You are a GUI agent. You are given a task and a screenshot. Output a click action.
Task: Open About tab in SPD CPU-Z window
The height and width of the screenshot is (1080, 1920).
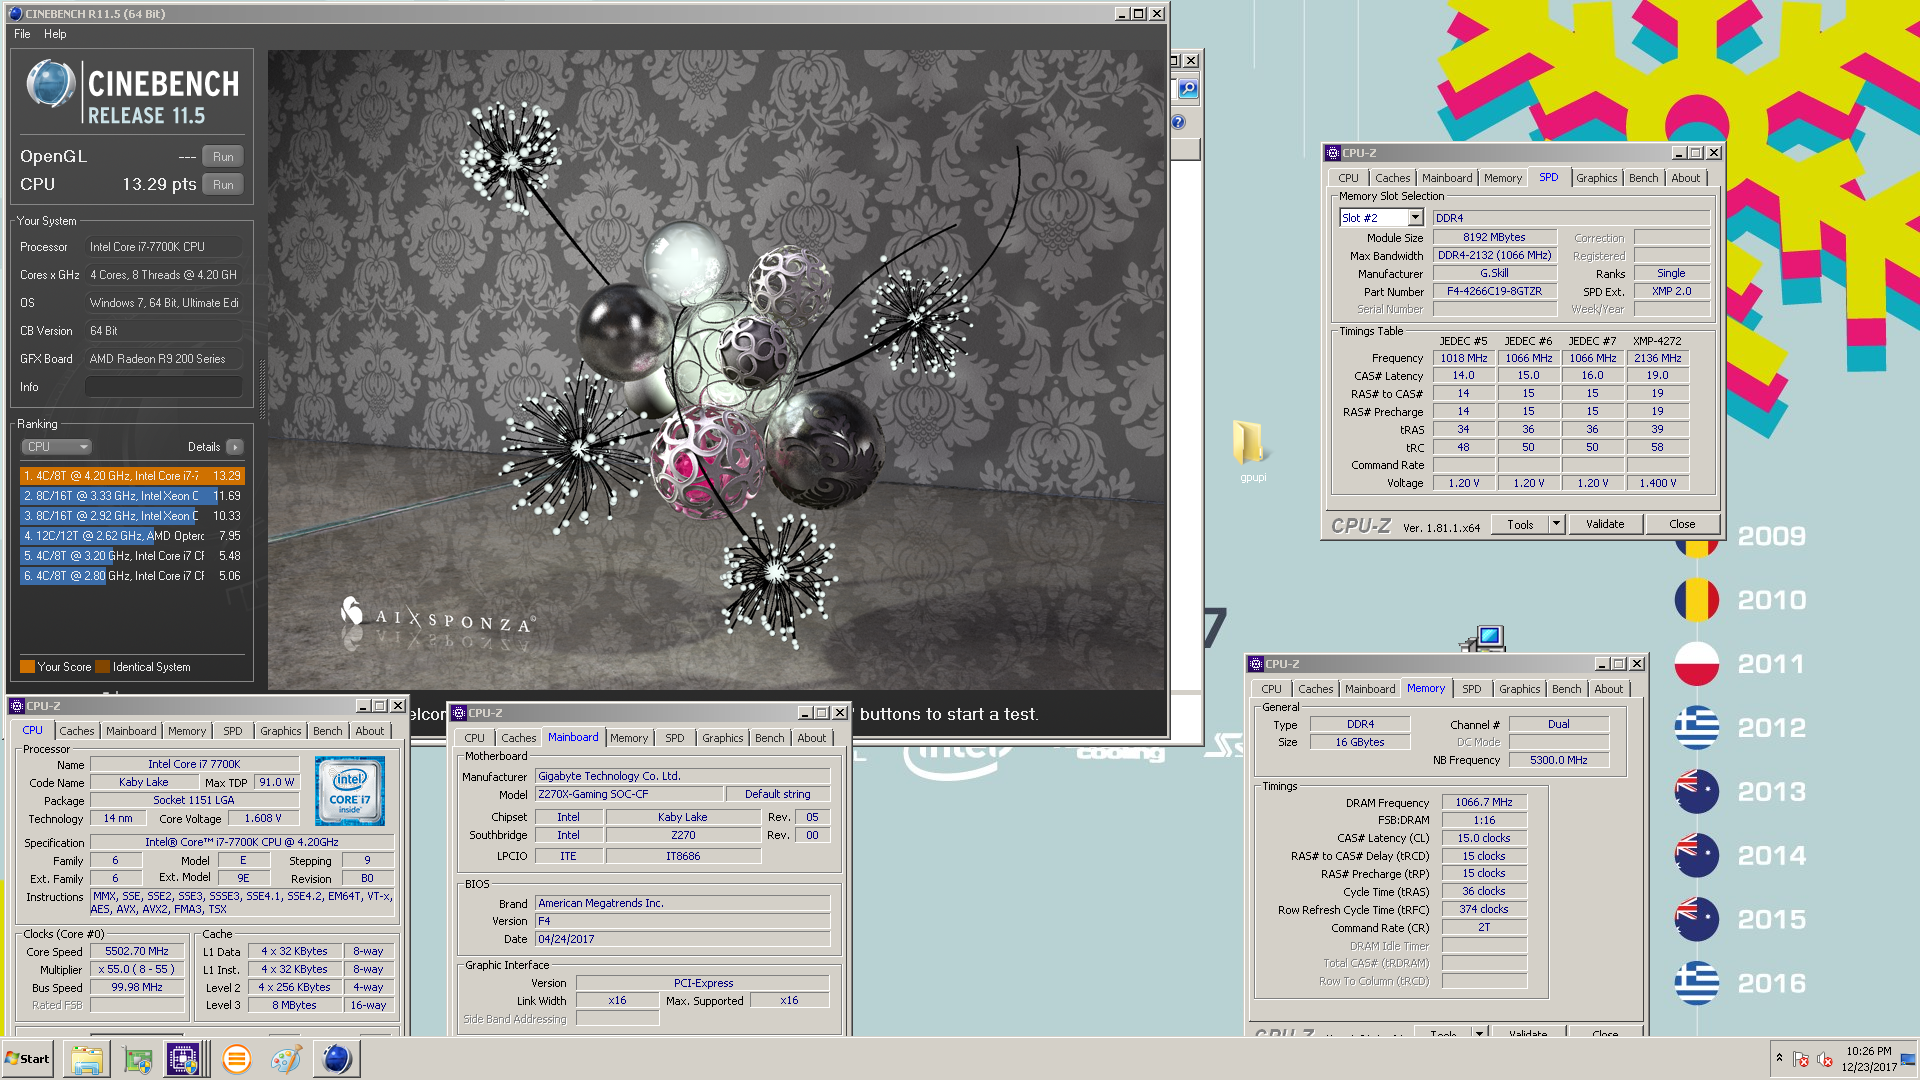click(1685, 178)
